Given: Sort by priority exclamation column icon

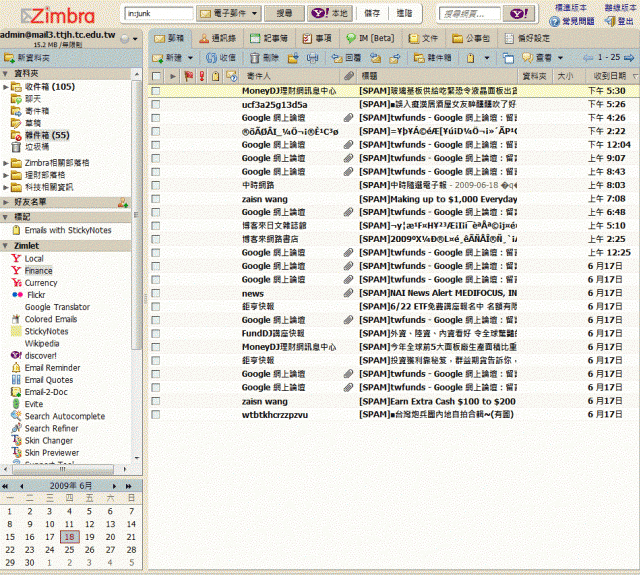Looking at the screenshot, I should (x=202, y=76).
